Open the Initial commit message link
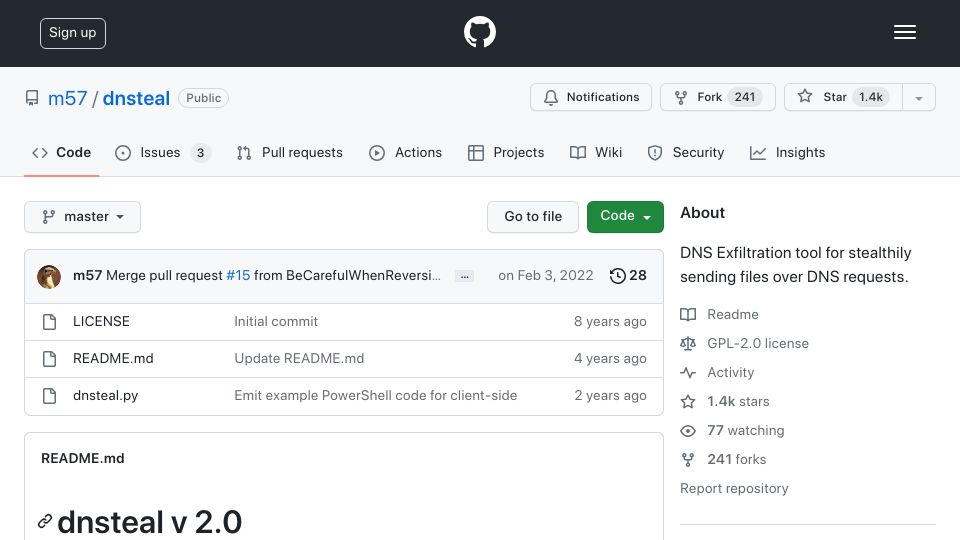This screenshot has width=960, height=540. coord(276,321)
